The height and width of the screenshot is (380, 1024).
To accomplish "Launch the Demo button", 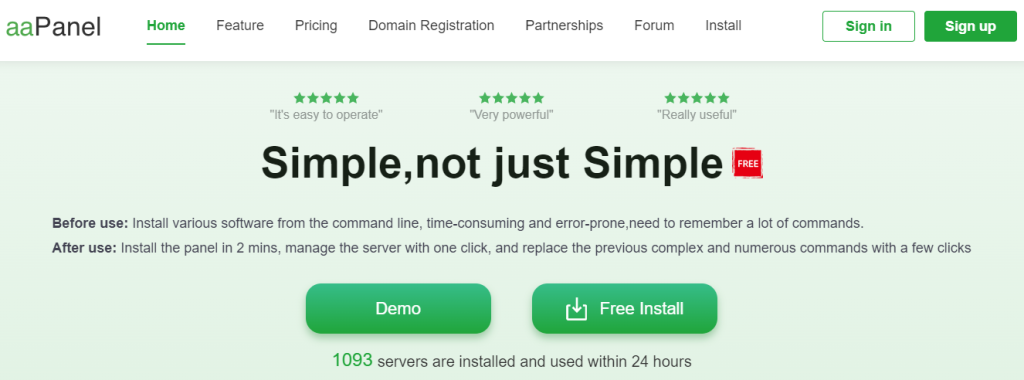I will [398, 308].
